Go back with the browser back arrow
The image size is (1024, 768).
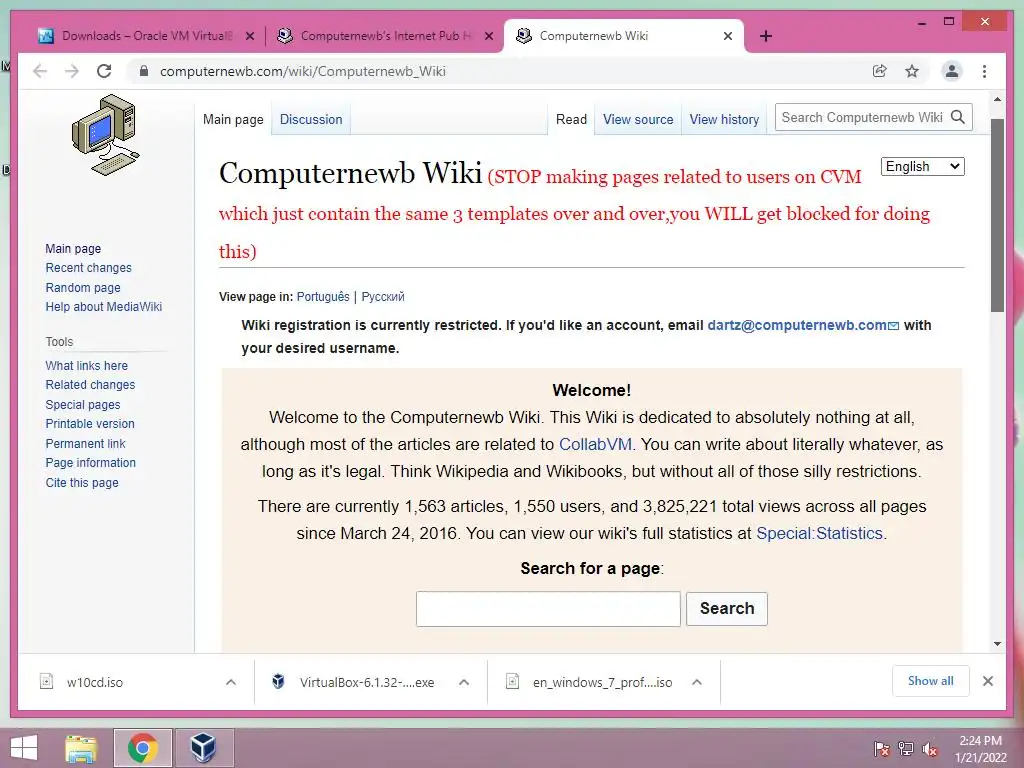coord(40,71)
